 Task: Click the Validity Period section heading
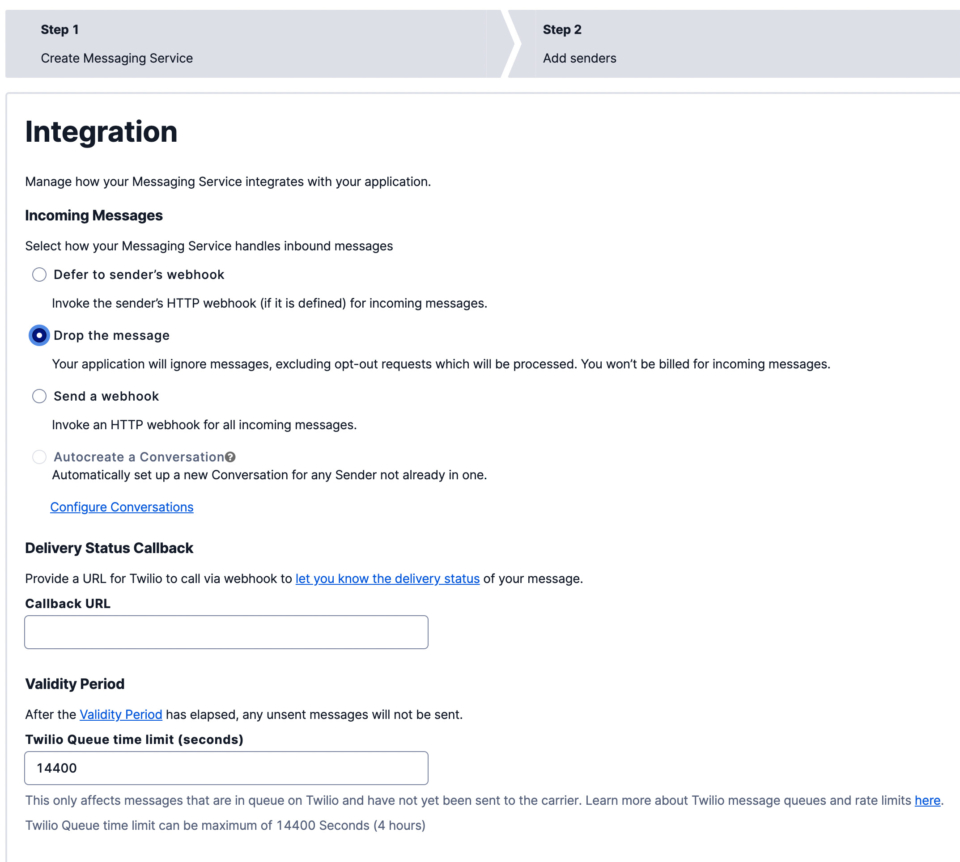74,684
